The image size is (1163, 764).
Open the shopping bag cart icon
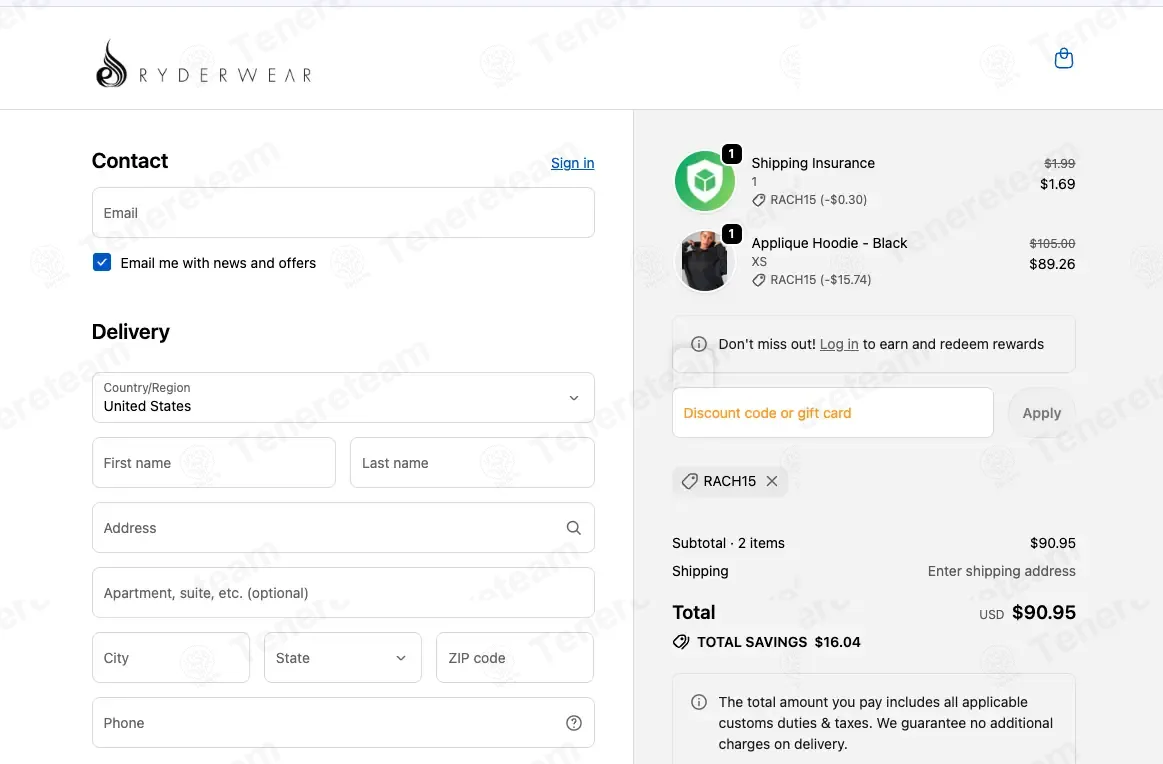pos(1064,59)
